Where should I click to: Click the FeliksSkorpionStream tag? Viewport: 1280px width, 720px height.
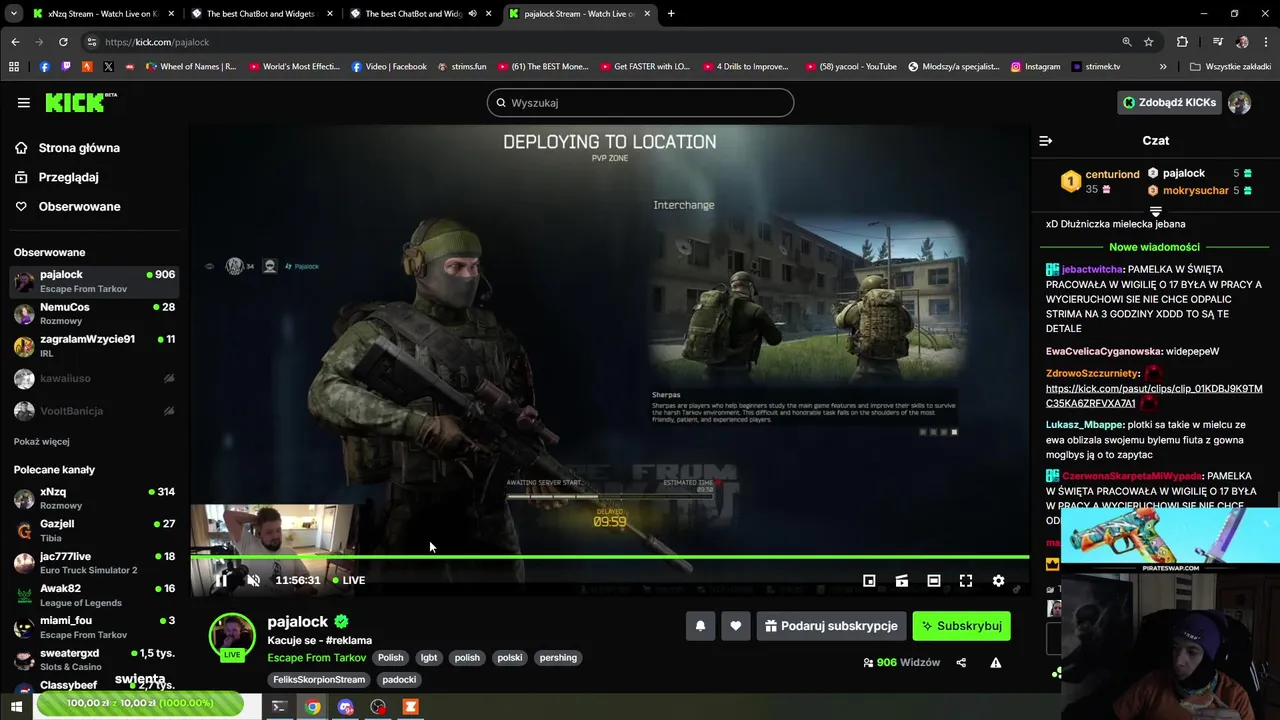click(319, 680)
